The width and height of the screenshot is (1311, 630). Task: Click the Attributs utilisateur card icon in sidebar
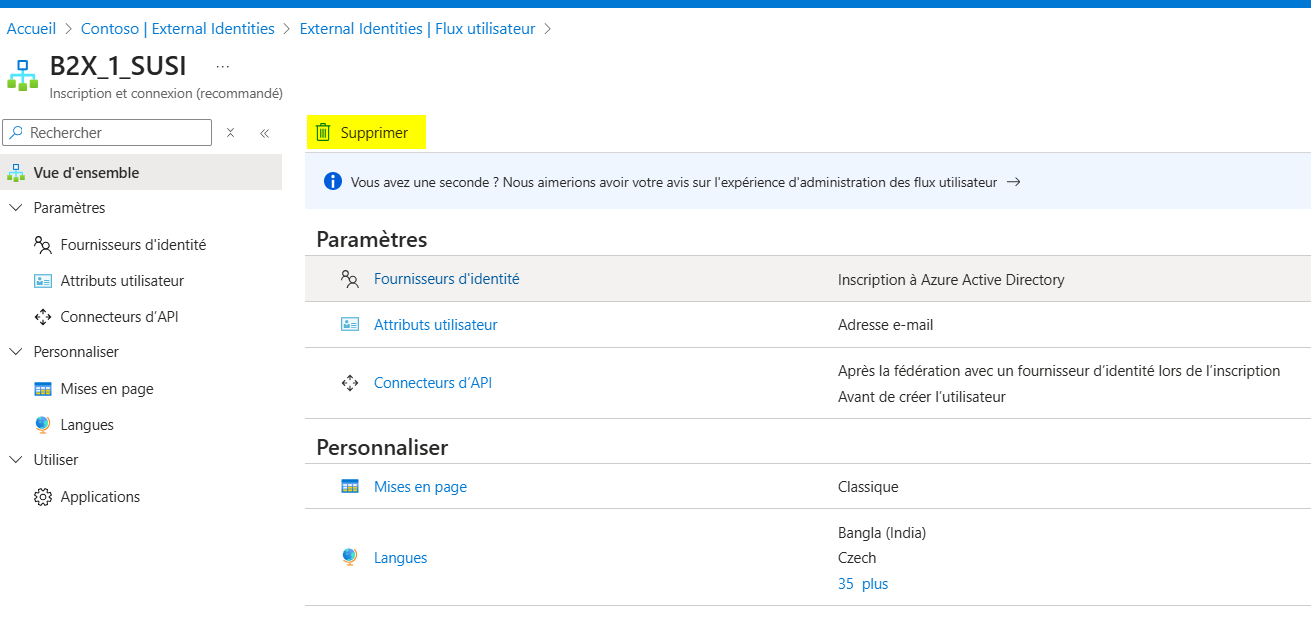tap(42, 281)
